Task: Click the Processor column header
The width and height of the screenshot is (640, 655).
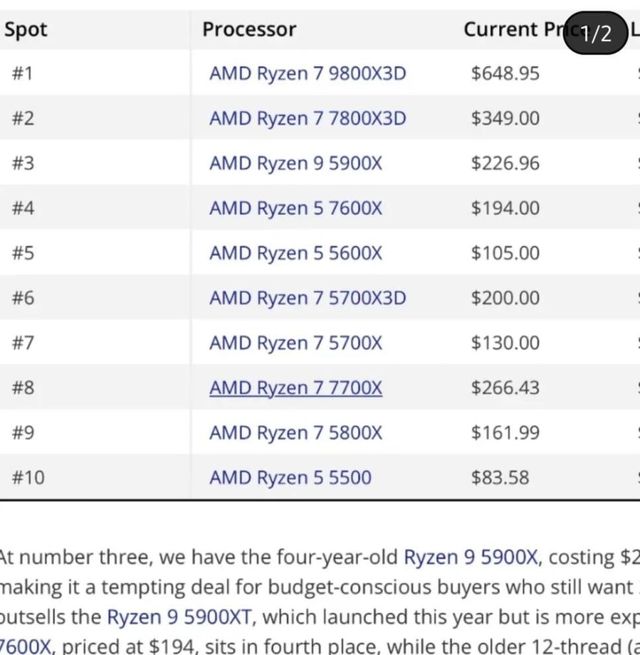Action: click(249, 30)
